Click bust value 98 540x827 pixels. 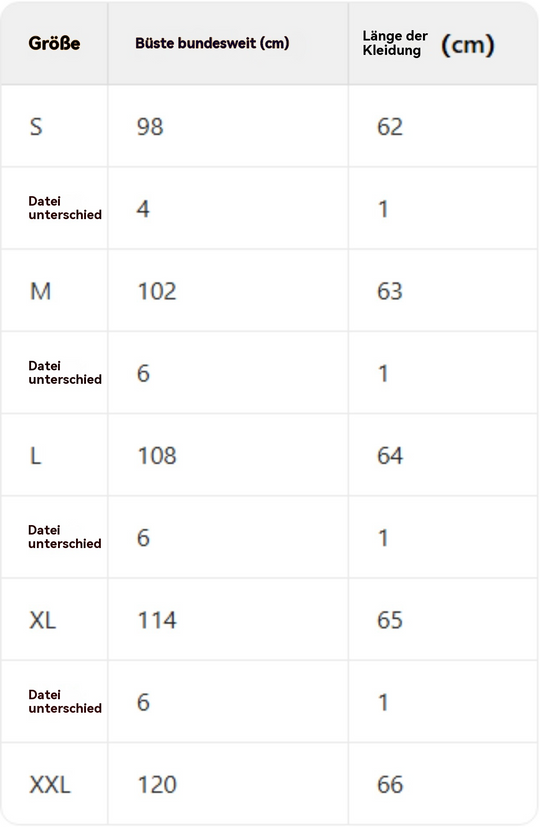(150, 127)
